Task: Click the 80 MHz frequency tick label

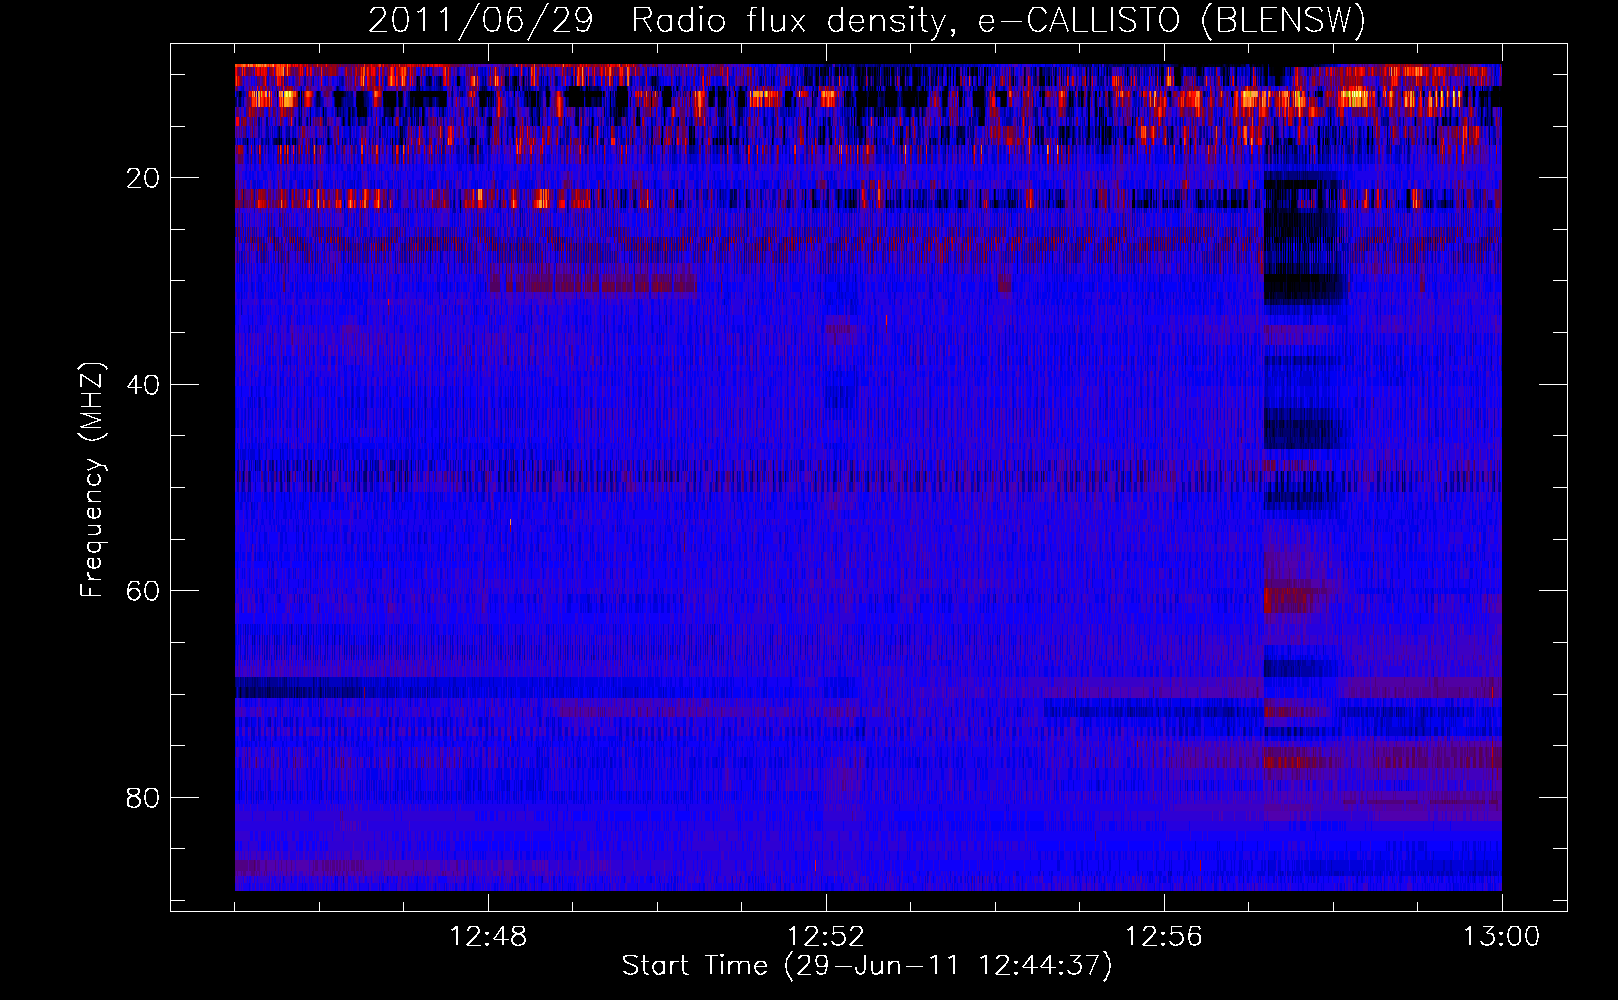Action: 143,798
